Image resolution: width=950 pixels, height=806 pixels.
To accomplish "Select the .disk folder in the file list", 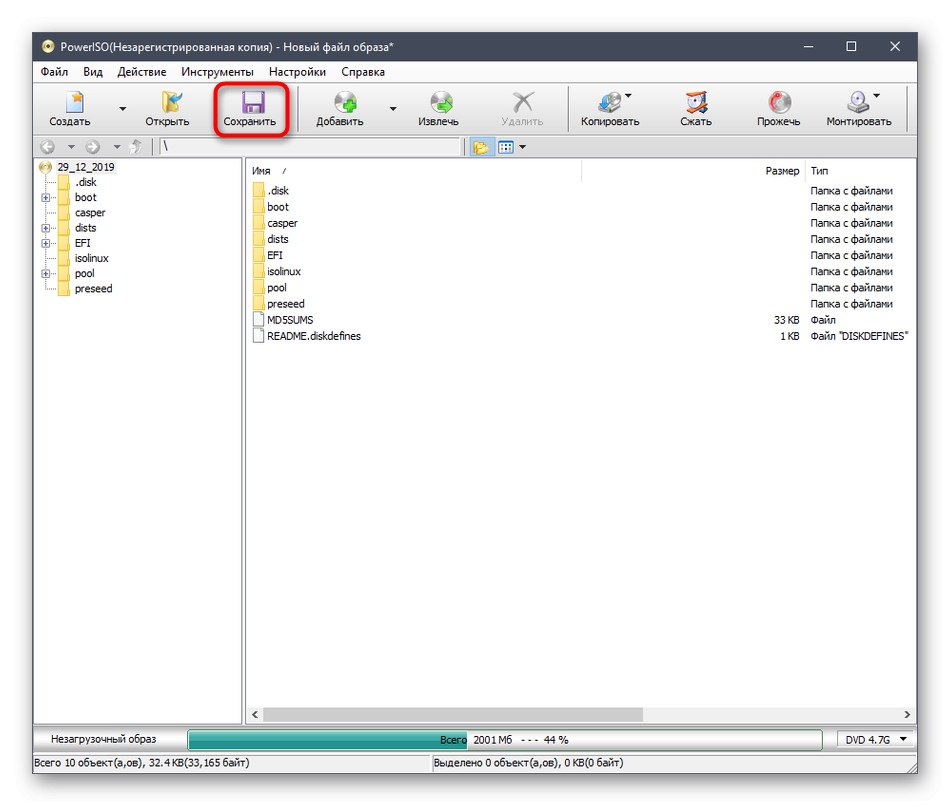I will 278,190.
